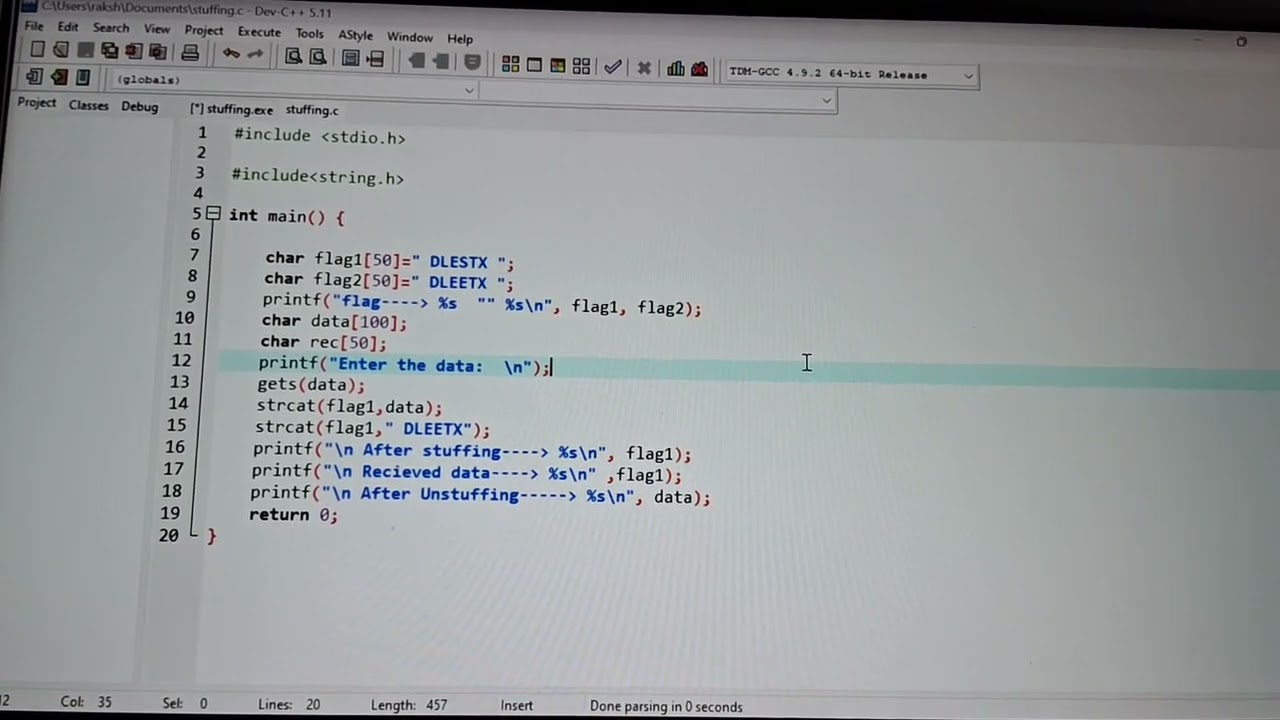Viewport: 1280px width, 720px height.
Task: Open the Search menu
Action: [x=111, y=28]
